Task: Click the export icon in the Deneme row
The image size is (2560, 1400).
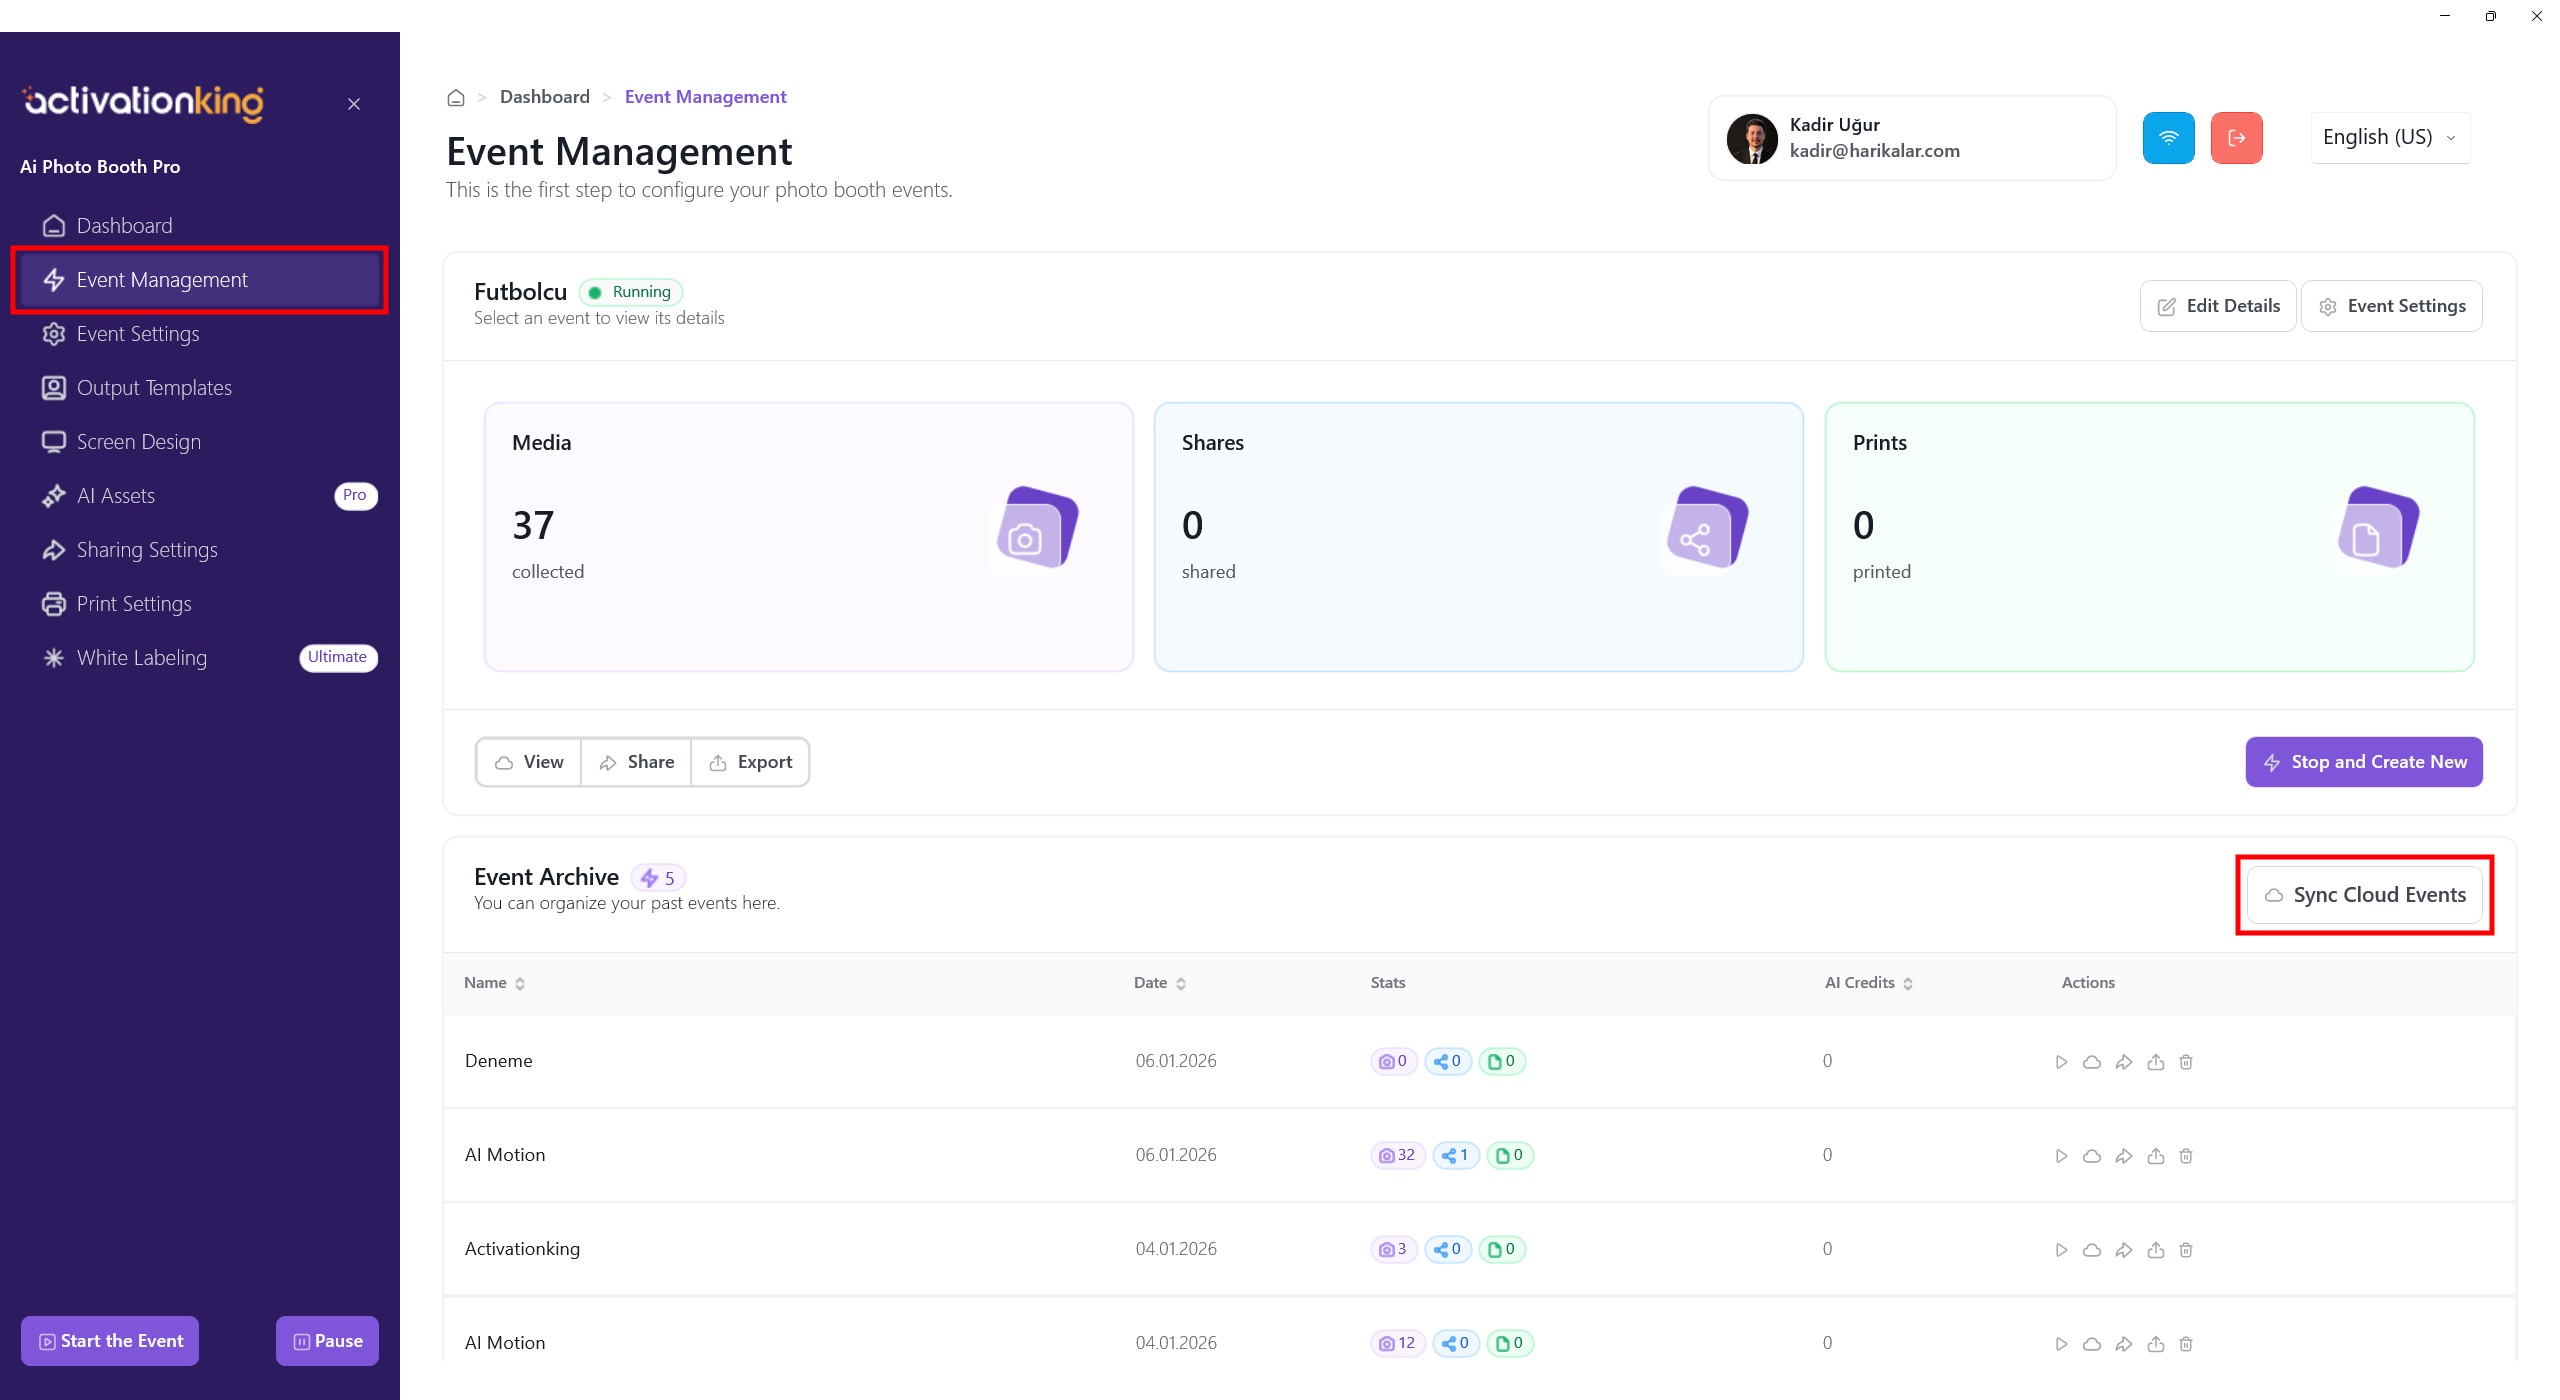Action: (2155, 1062)
